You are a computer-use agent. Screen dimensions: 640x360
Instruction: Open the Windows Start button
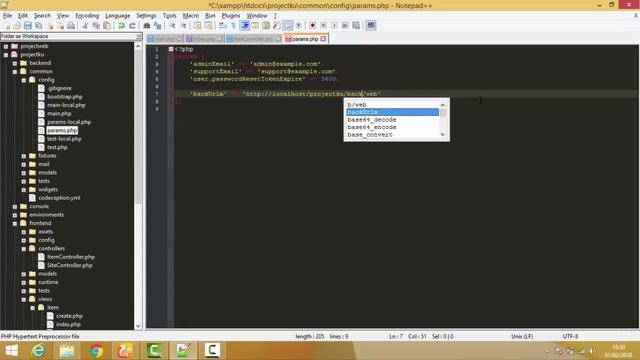click(x=11, y=351)
